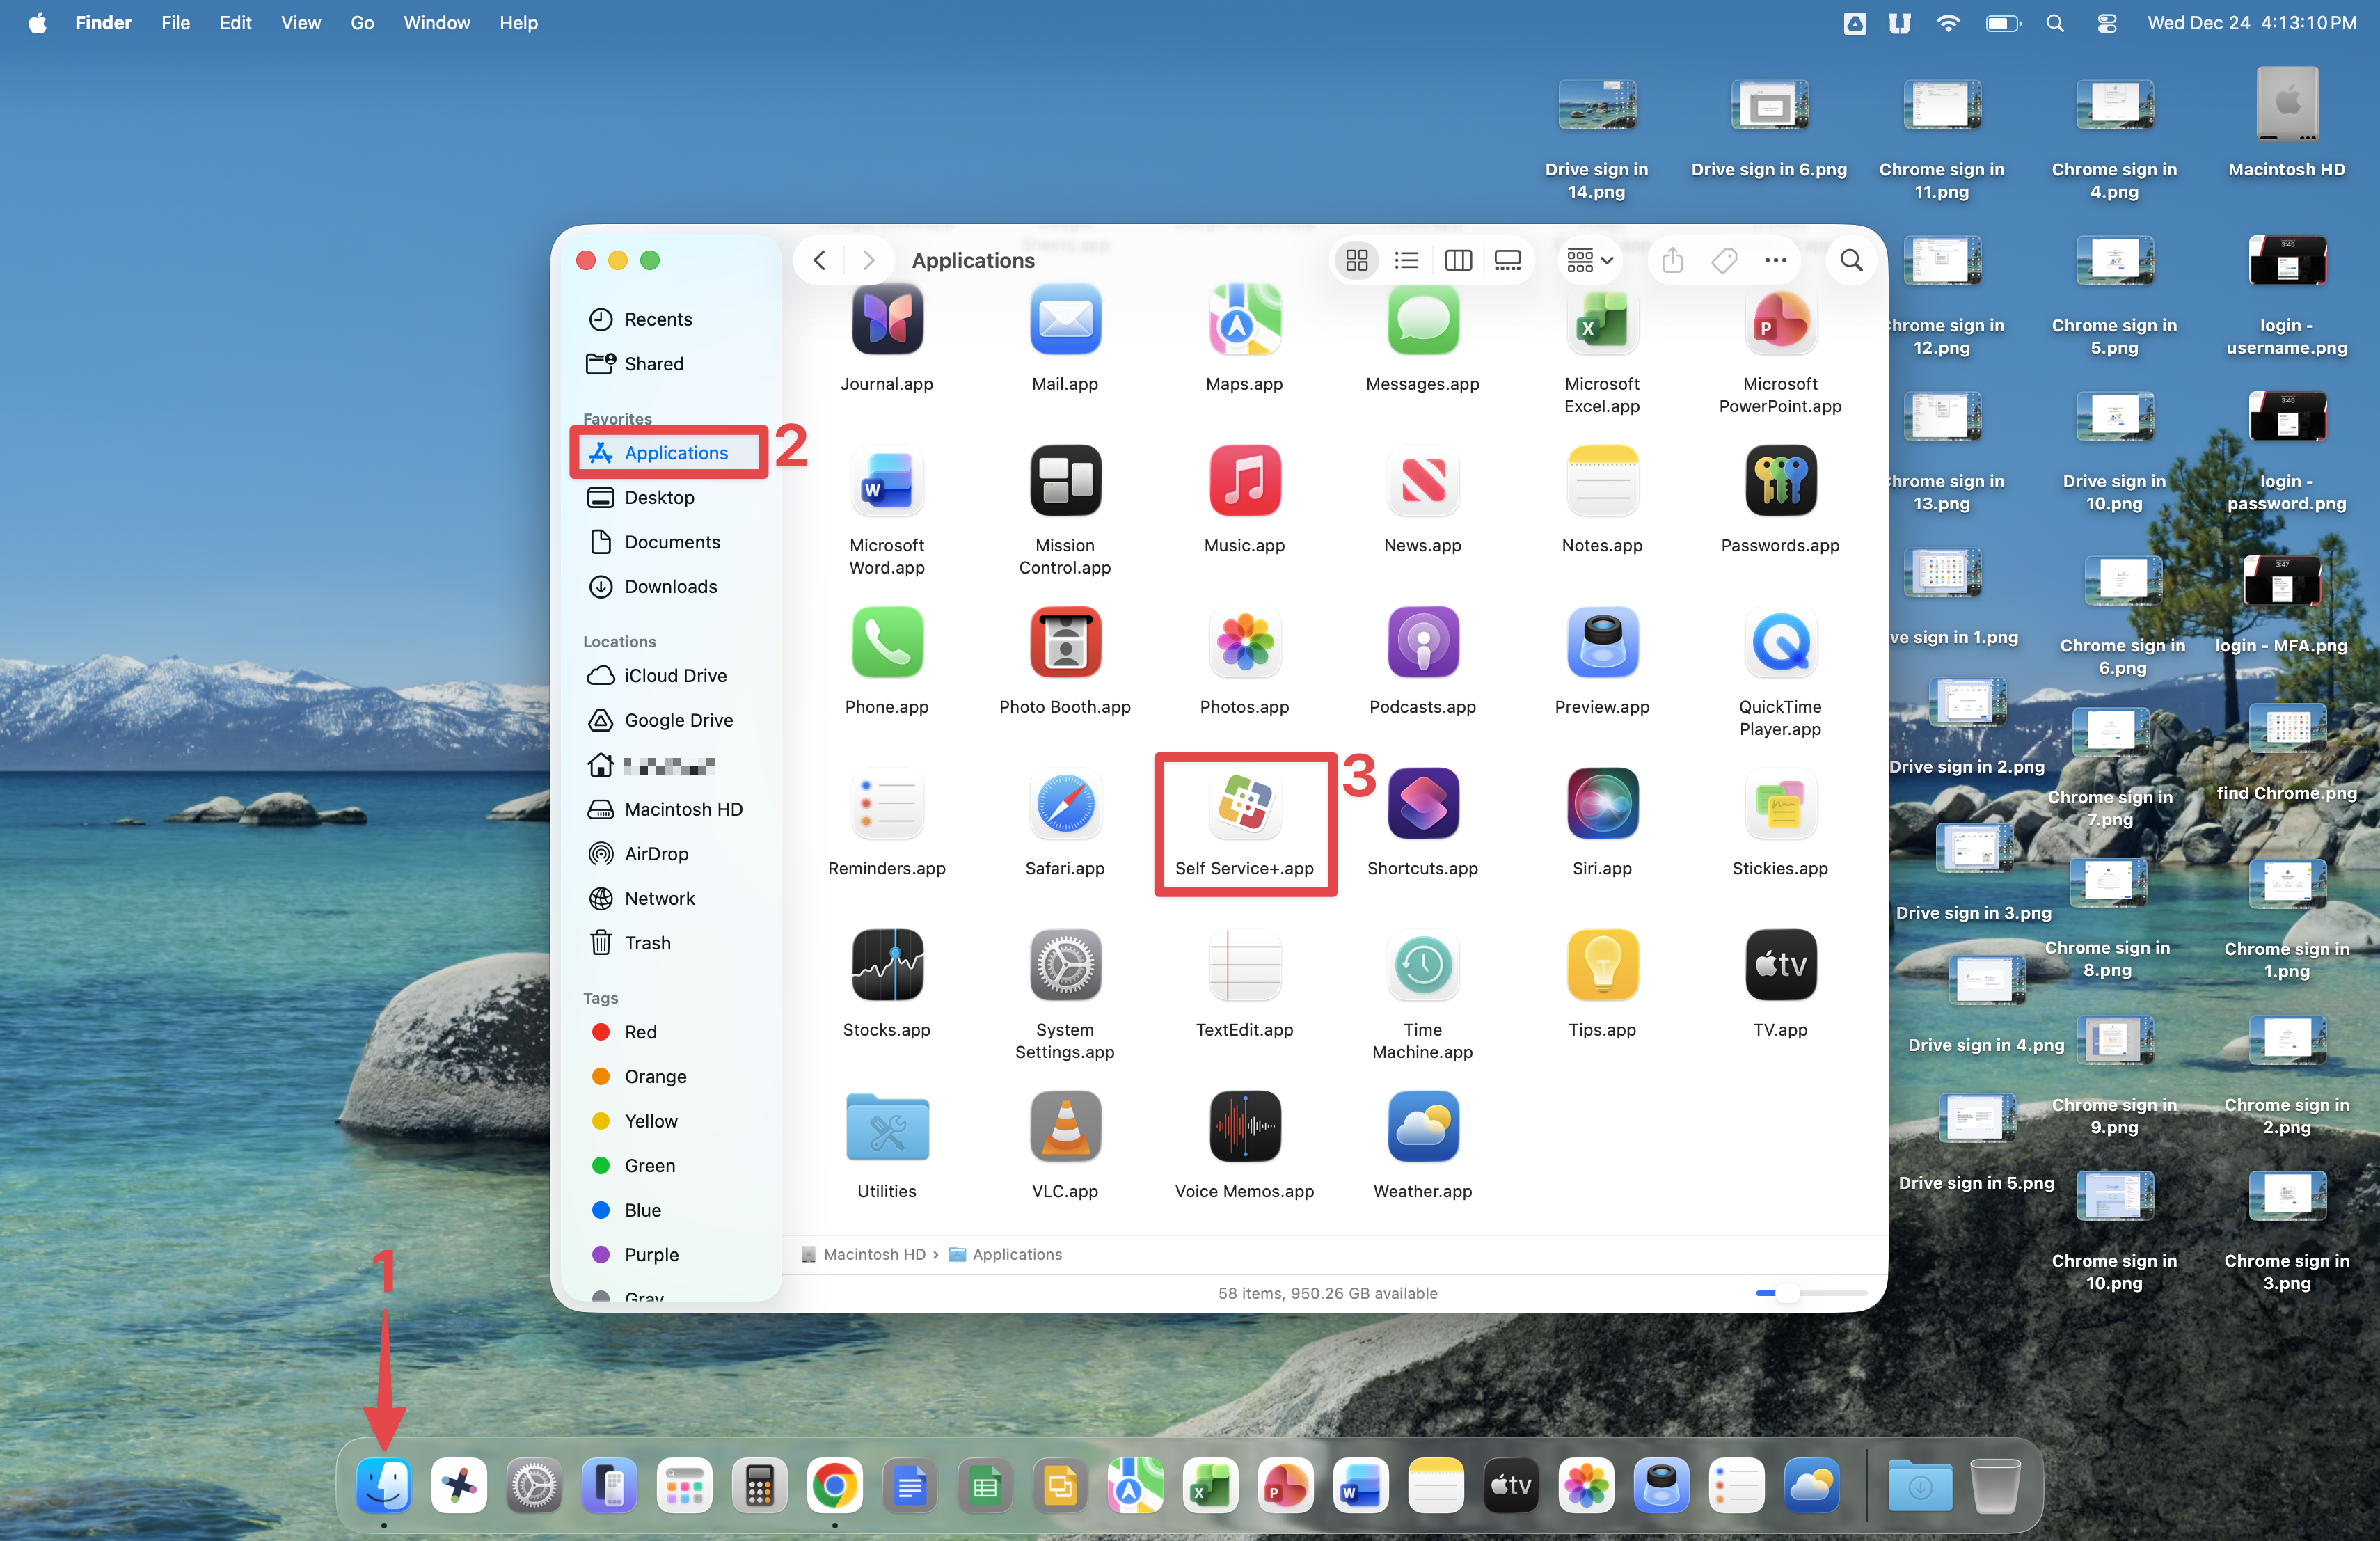The image size is (2380, 1541).
Task: Select Downloads in the sidebar
Action: coord(670,587)
